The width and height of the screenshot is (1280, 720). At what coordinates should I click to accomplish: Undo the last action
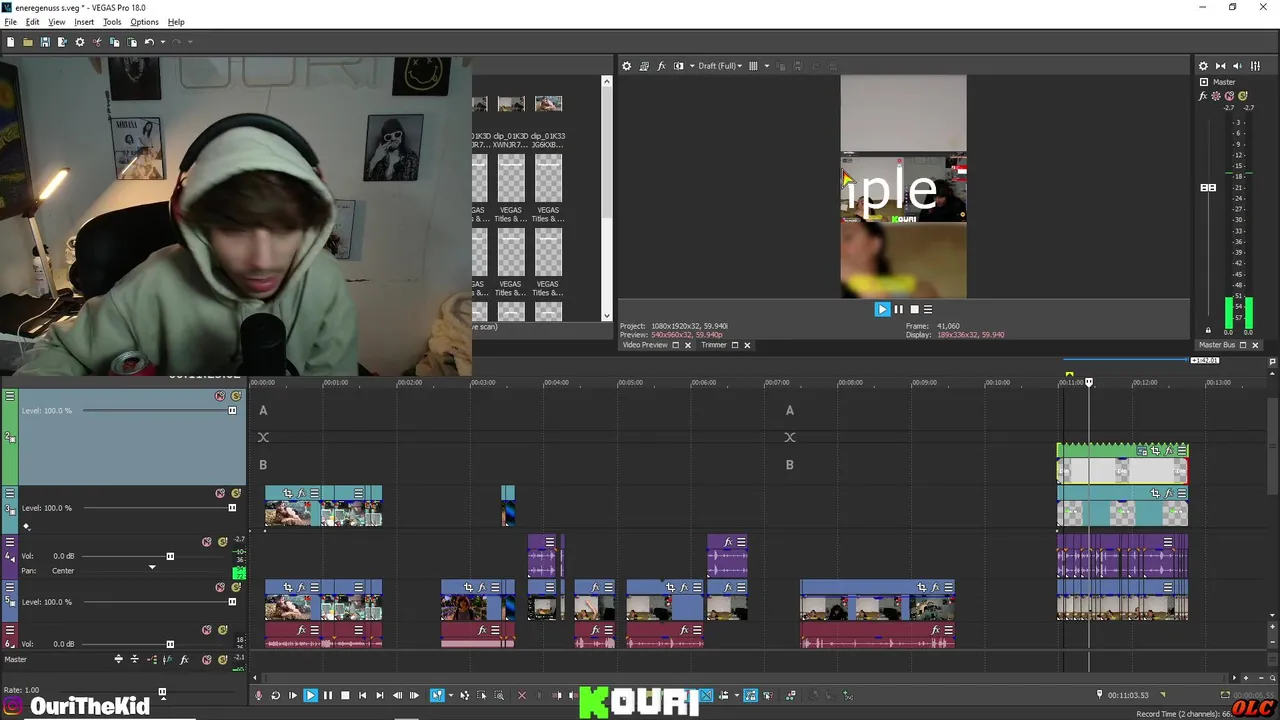tap(149, 42)
